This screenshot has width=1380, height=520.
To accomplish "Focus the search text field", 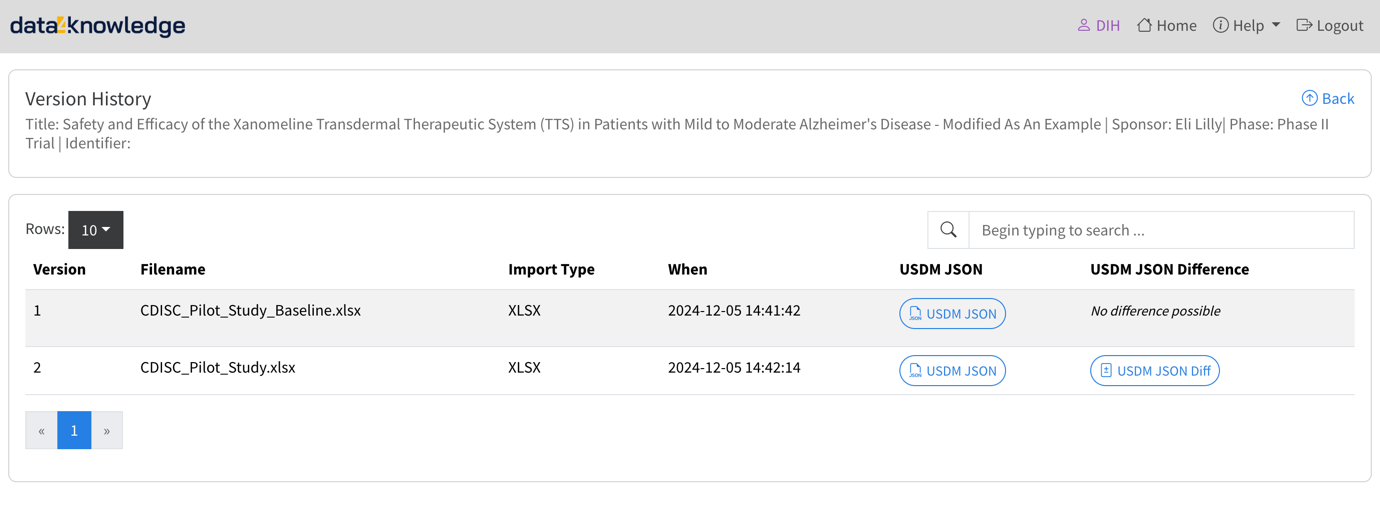I will [1160, 230].
